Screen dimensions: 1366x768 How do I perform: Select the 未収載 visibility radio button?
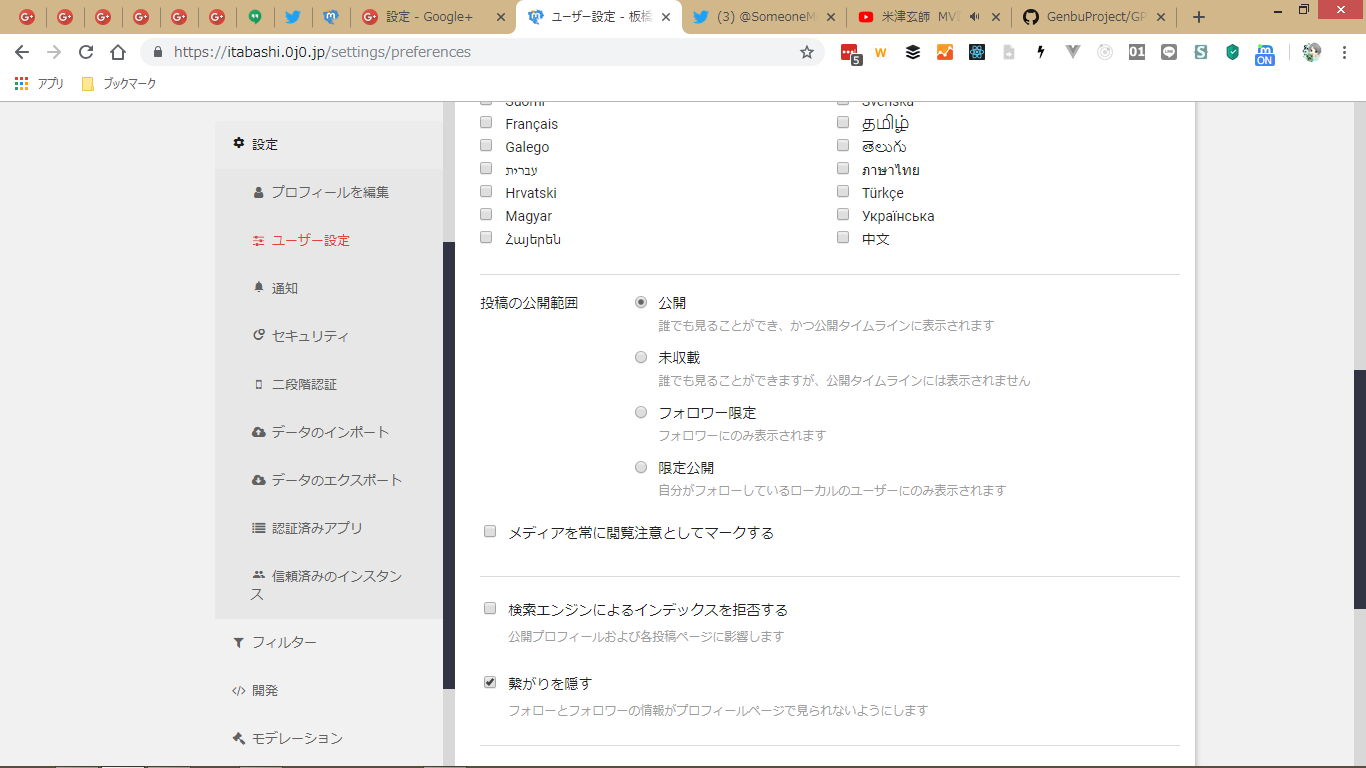[x=641, y=357]
